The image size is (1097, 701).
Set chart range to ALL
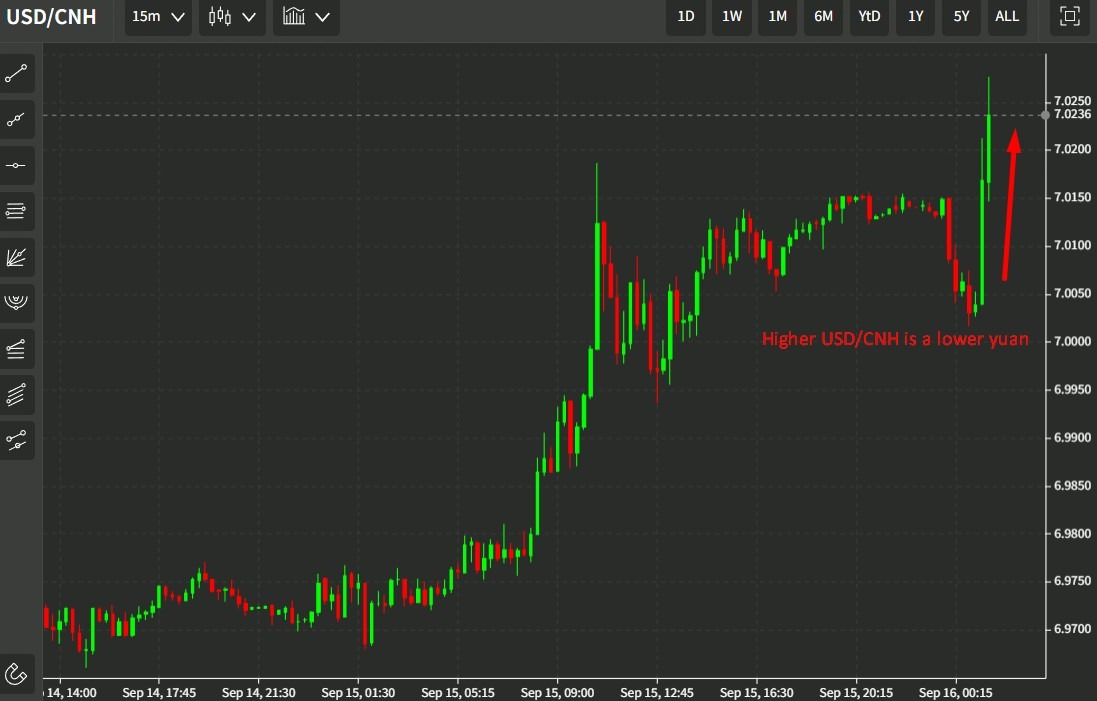tap(1007, 17)
